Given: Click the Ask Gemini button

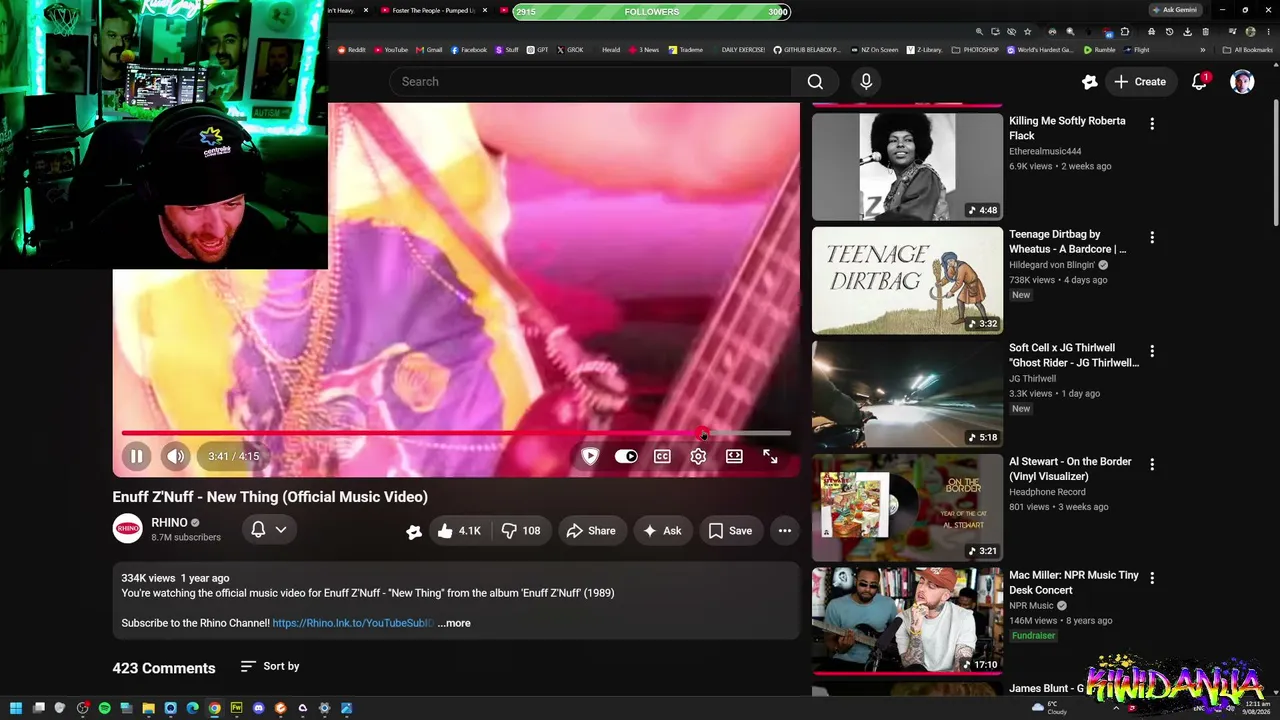Looking at the screenshot, I should [x=1174, y=10].
